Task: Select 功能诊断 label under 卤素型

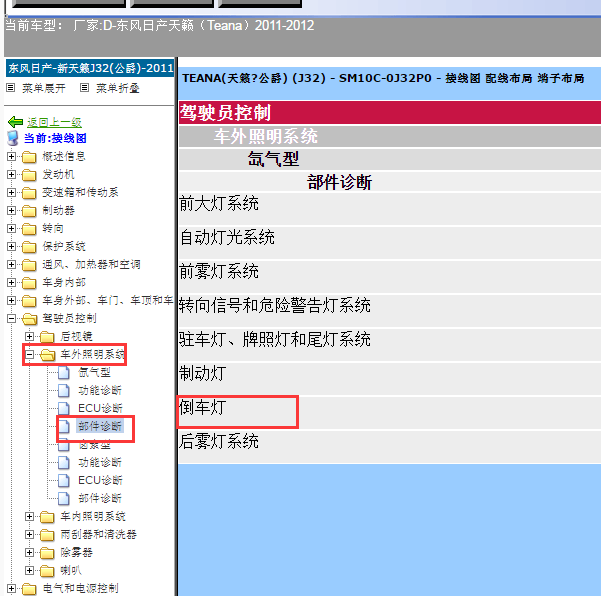Action: [x=100, y=462]
